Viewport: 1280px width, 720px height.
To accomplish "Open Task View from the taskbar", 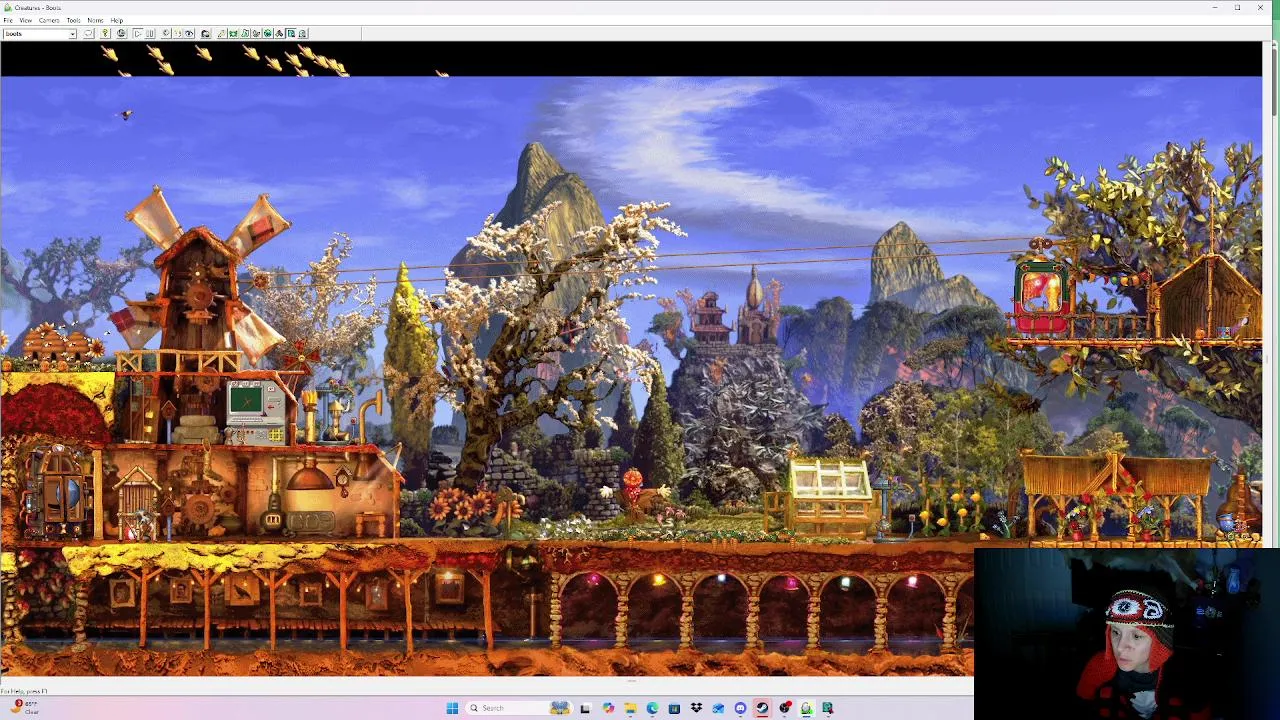I will click(585, 708).
